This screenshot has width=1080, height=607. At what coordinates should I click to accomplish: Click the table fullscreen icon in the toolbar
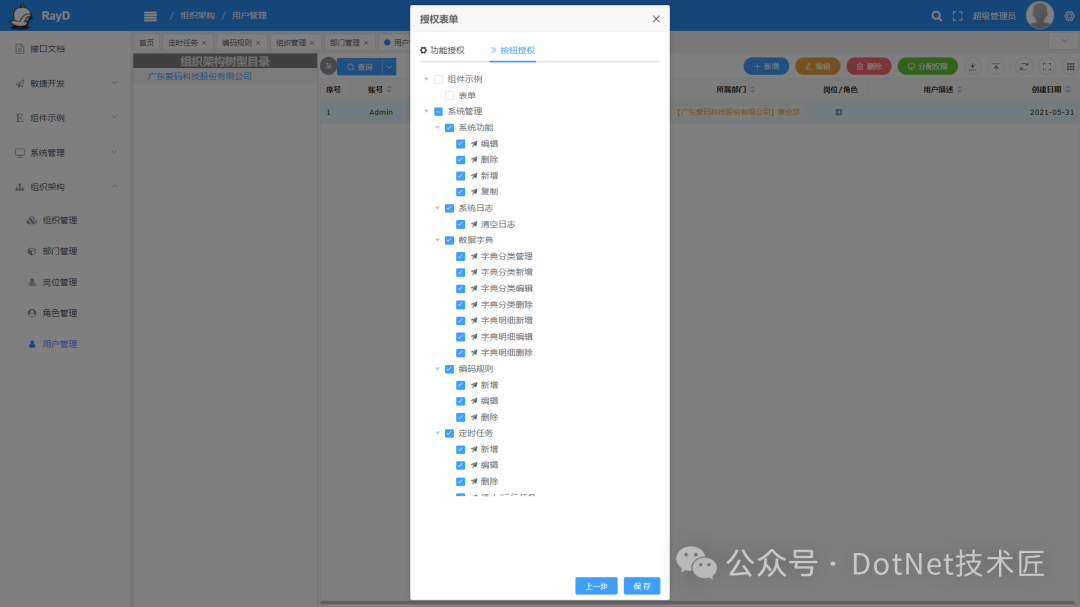tap(1047, 66)
